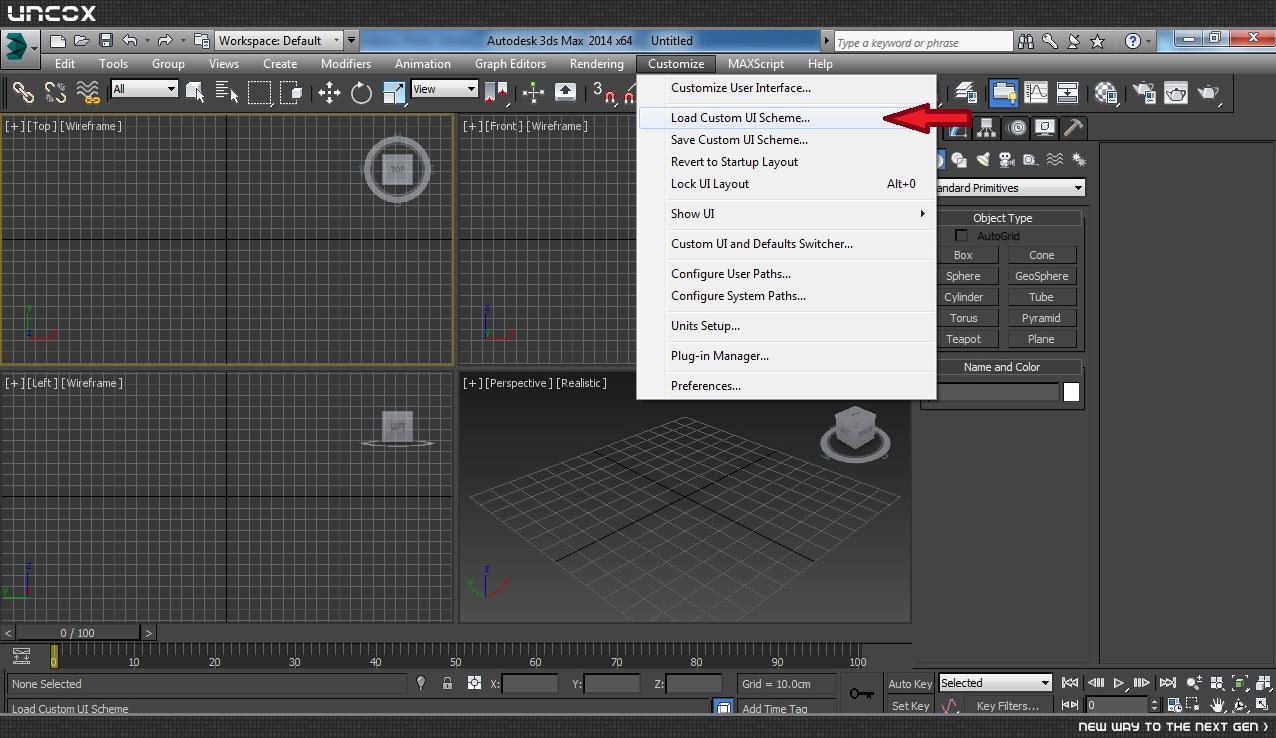Create a Teapot primitive button

pos(963,339)
